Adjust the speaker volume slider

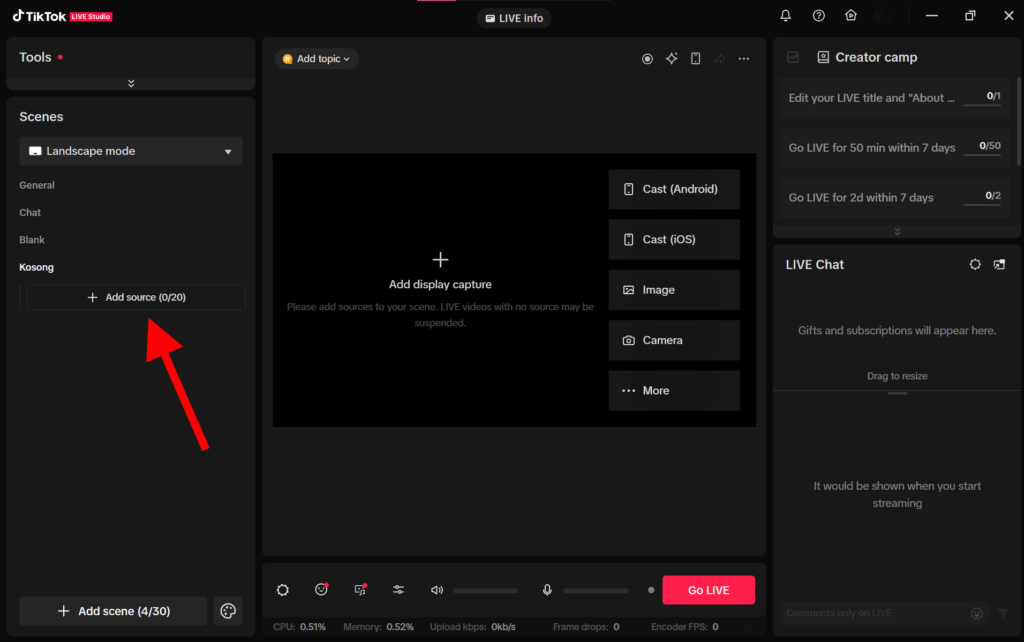click(x=486, y=591)
